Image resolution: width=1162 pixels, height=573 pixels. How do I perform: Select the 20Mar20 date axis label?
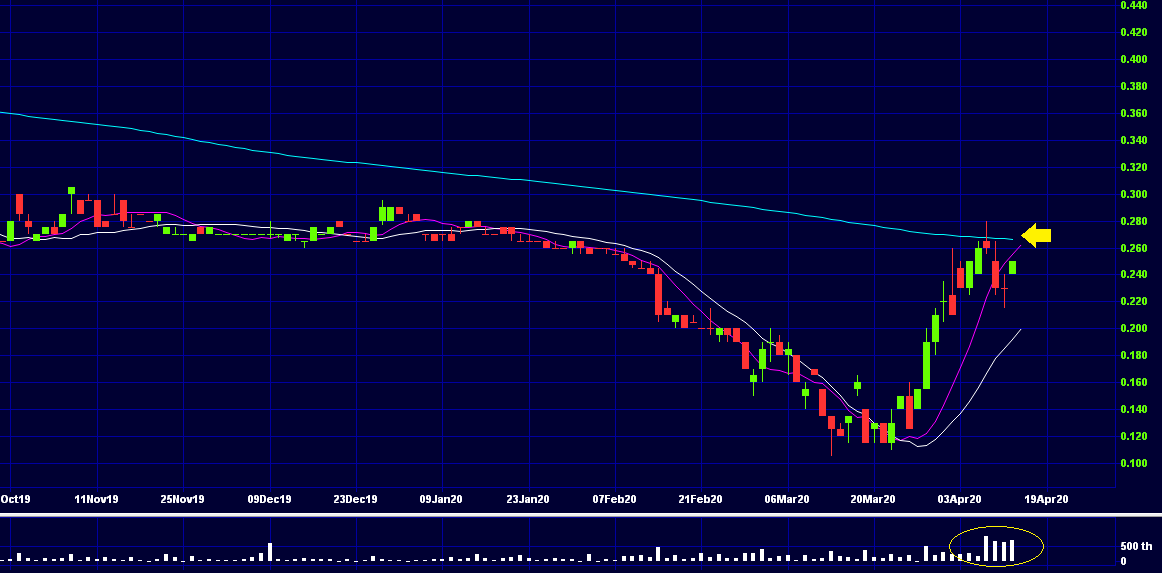click(x=873, y=500)
